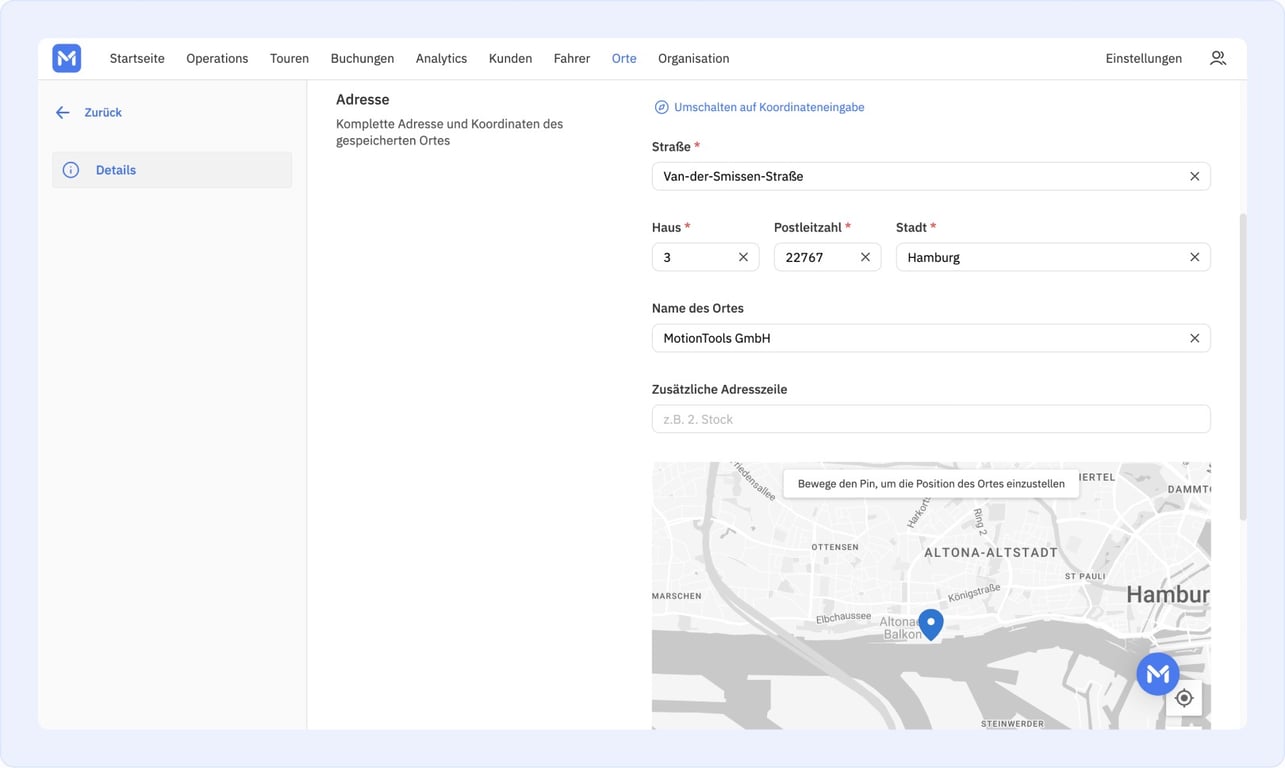Click the Elbchaussee label on the map
This screenshot has width=1285, height=768.
(844, 617)
